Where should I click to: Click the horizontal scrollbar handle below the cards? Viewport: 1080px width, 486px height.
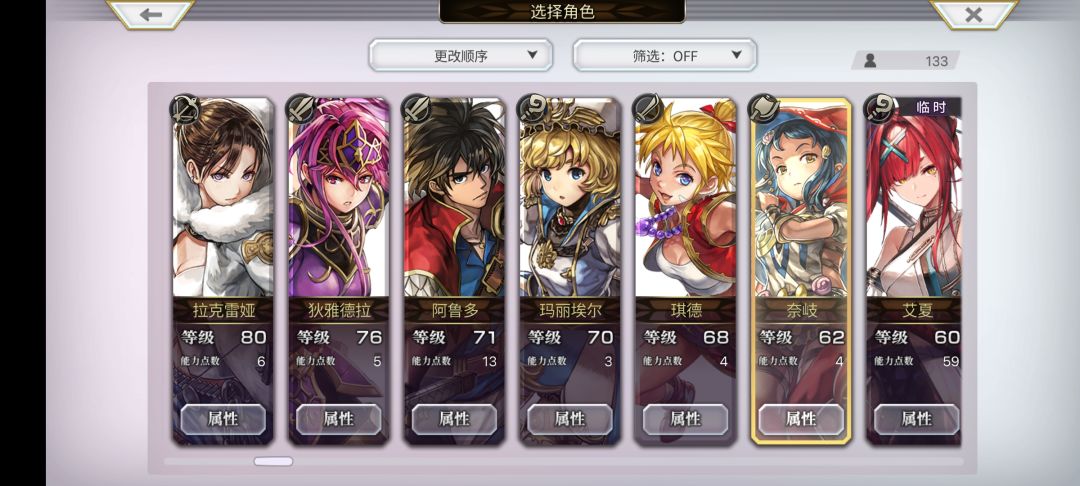pos(273,461)
